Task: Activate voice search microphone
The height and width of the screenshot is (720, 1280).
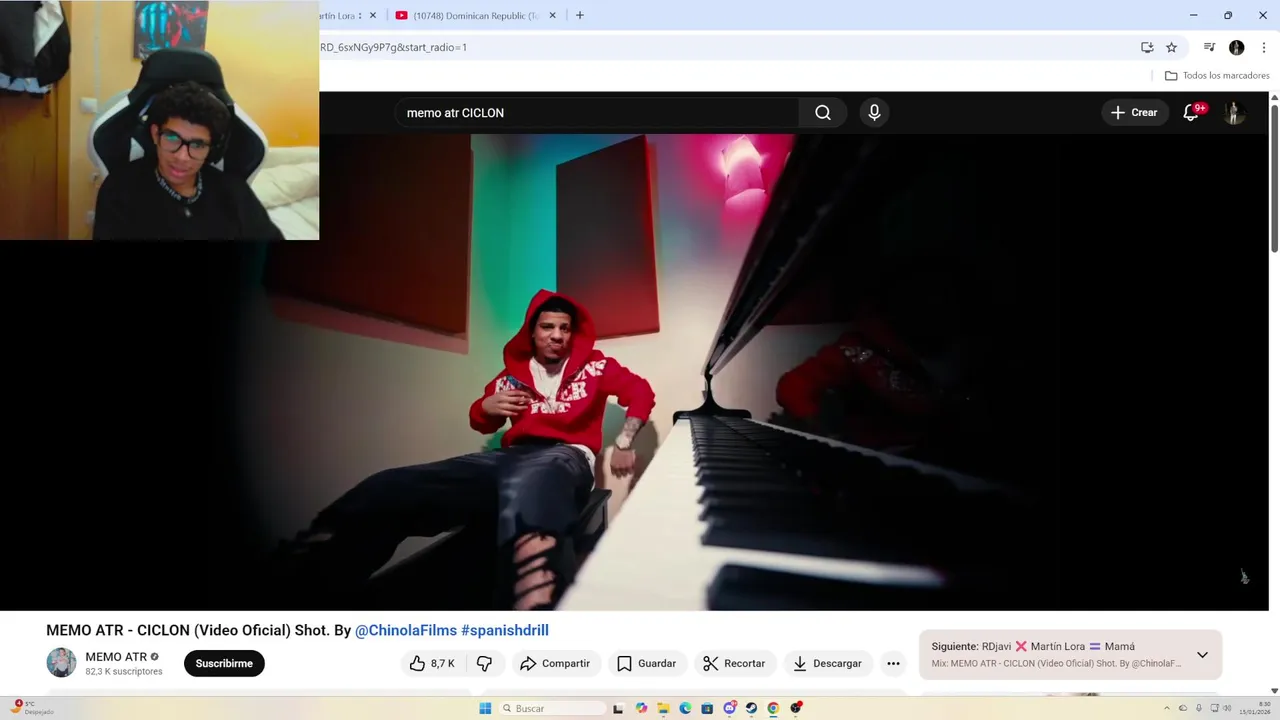Action: 874,113
